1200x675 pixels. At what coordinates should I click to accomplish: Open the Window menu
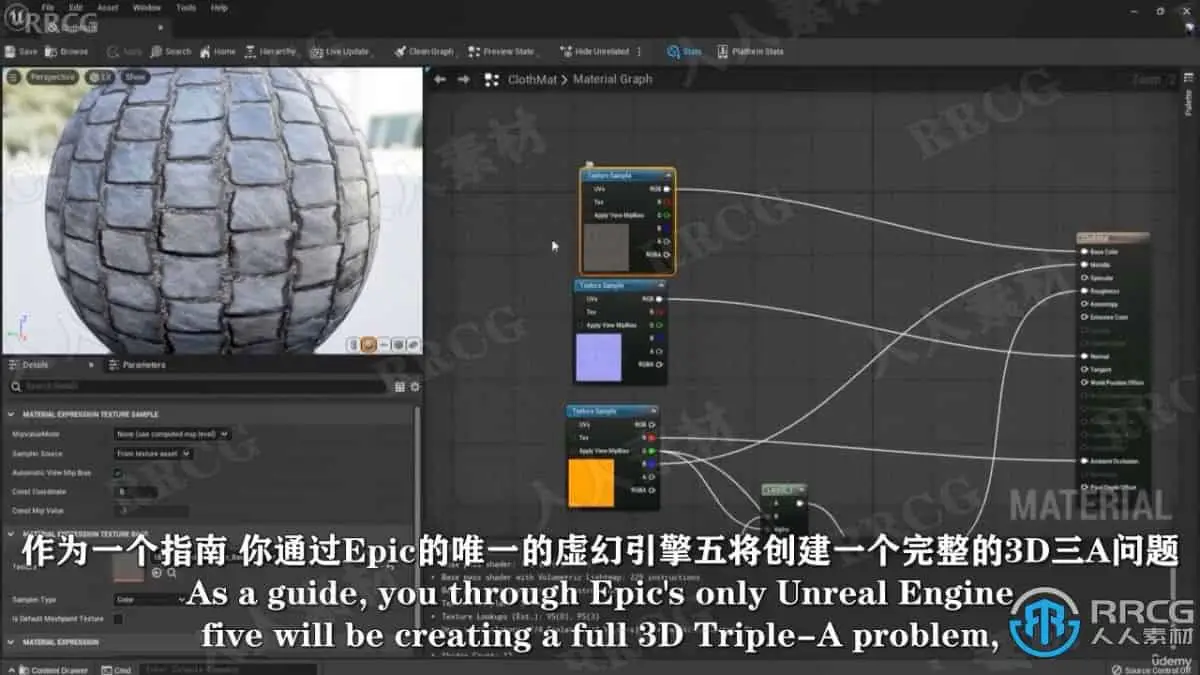(146, 7)
